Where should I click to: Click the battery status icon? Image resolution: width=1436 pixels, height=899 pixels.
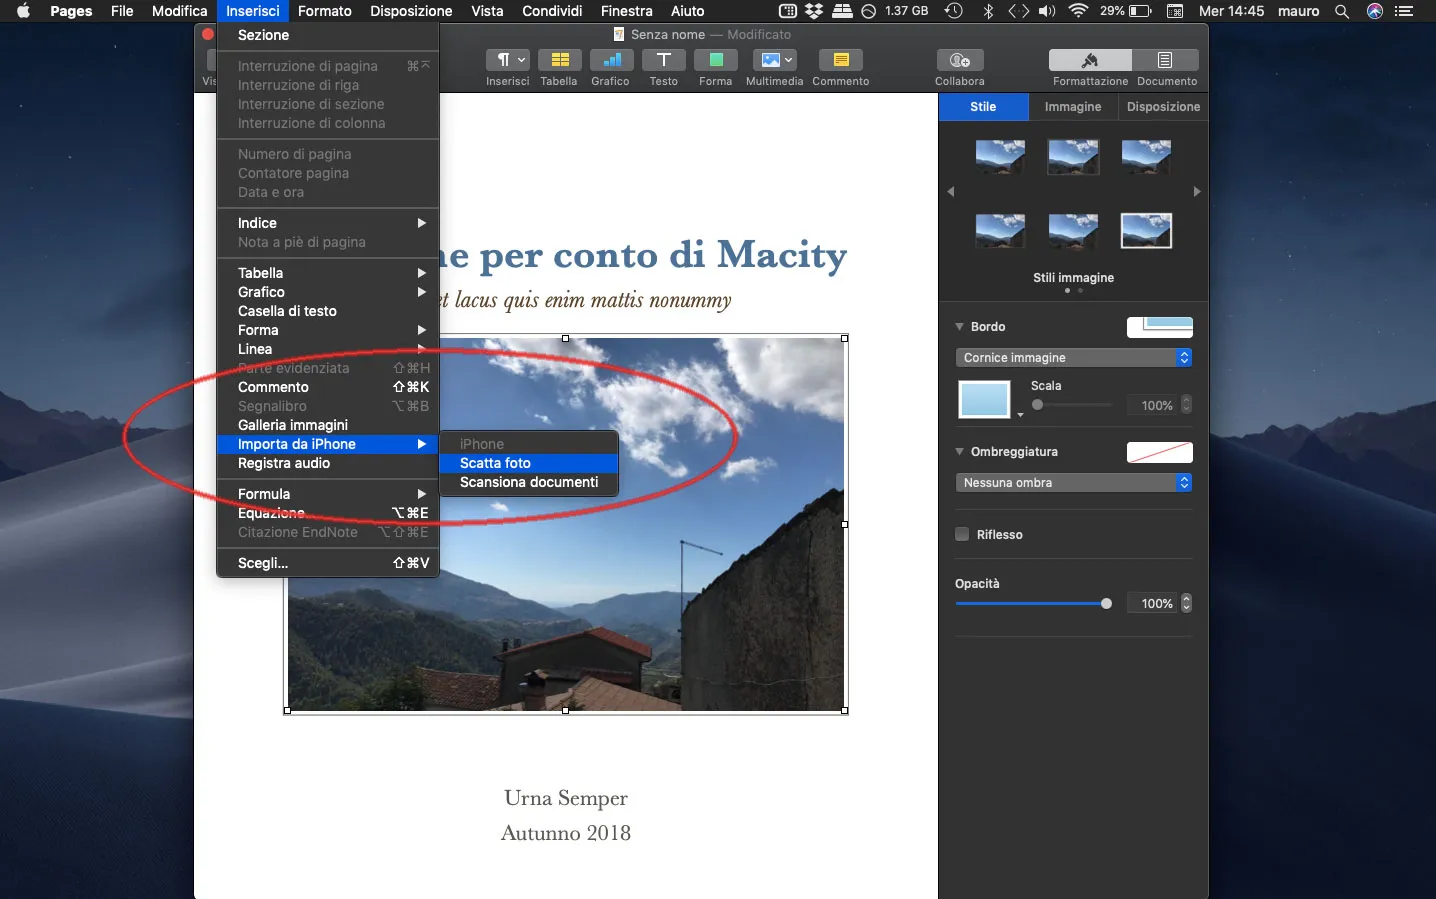[x=1140, y=11]
